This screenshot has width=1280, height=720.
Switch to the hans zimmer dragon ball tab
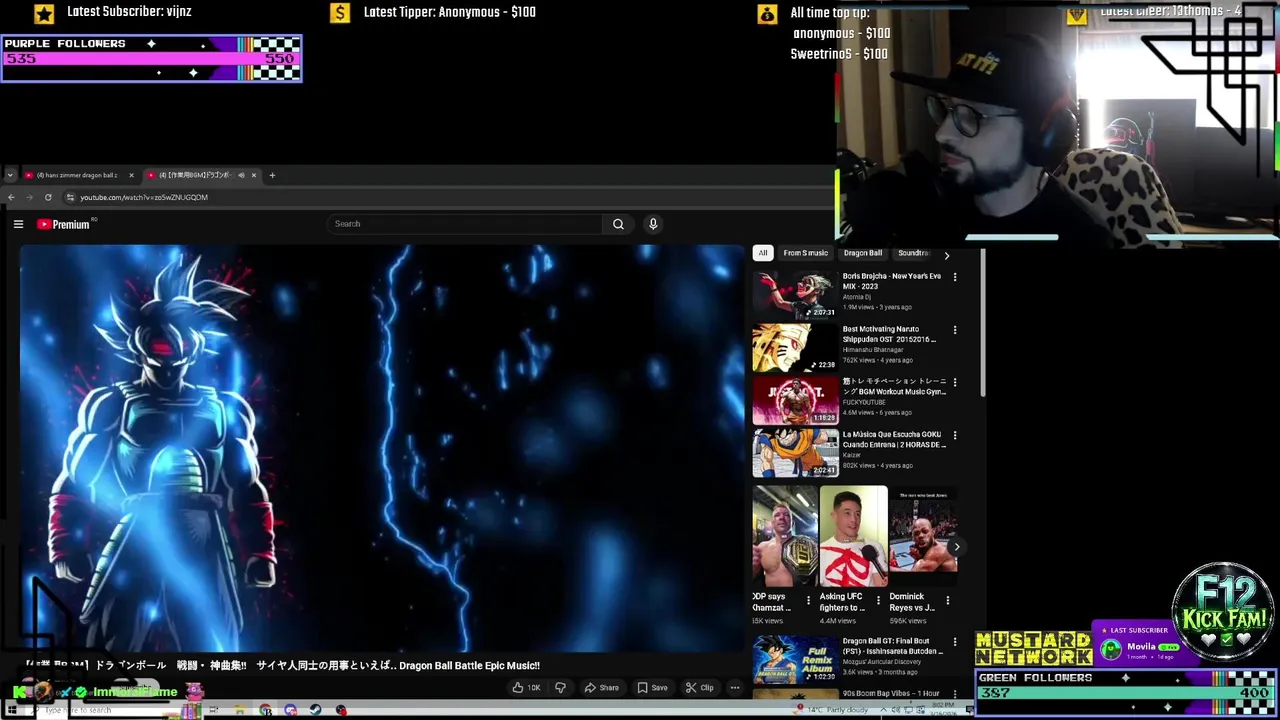click(x=78, y=175)
